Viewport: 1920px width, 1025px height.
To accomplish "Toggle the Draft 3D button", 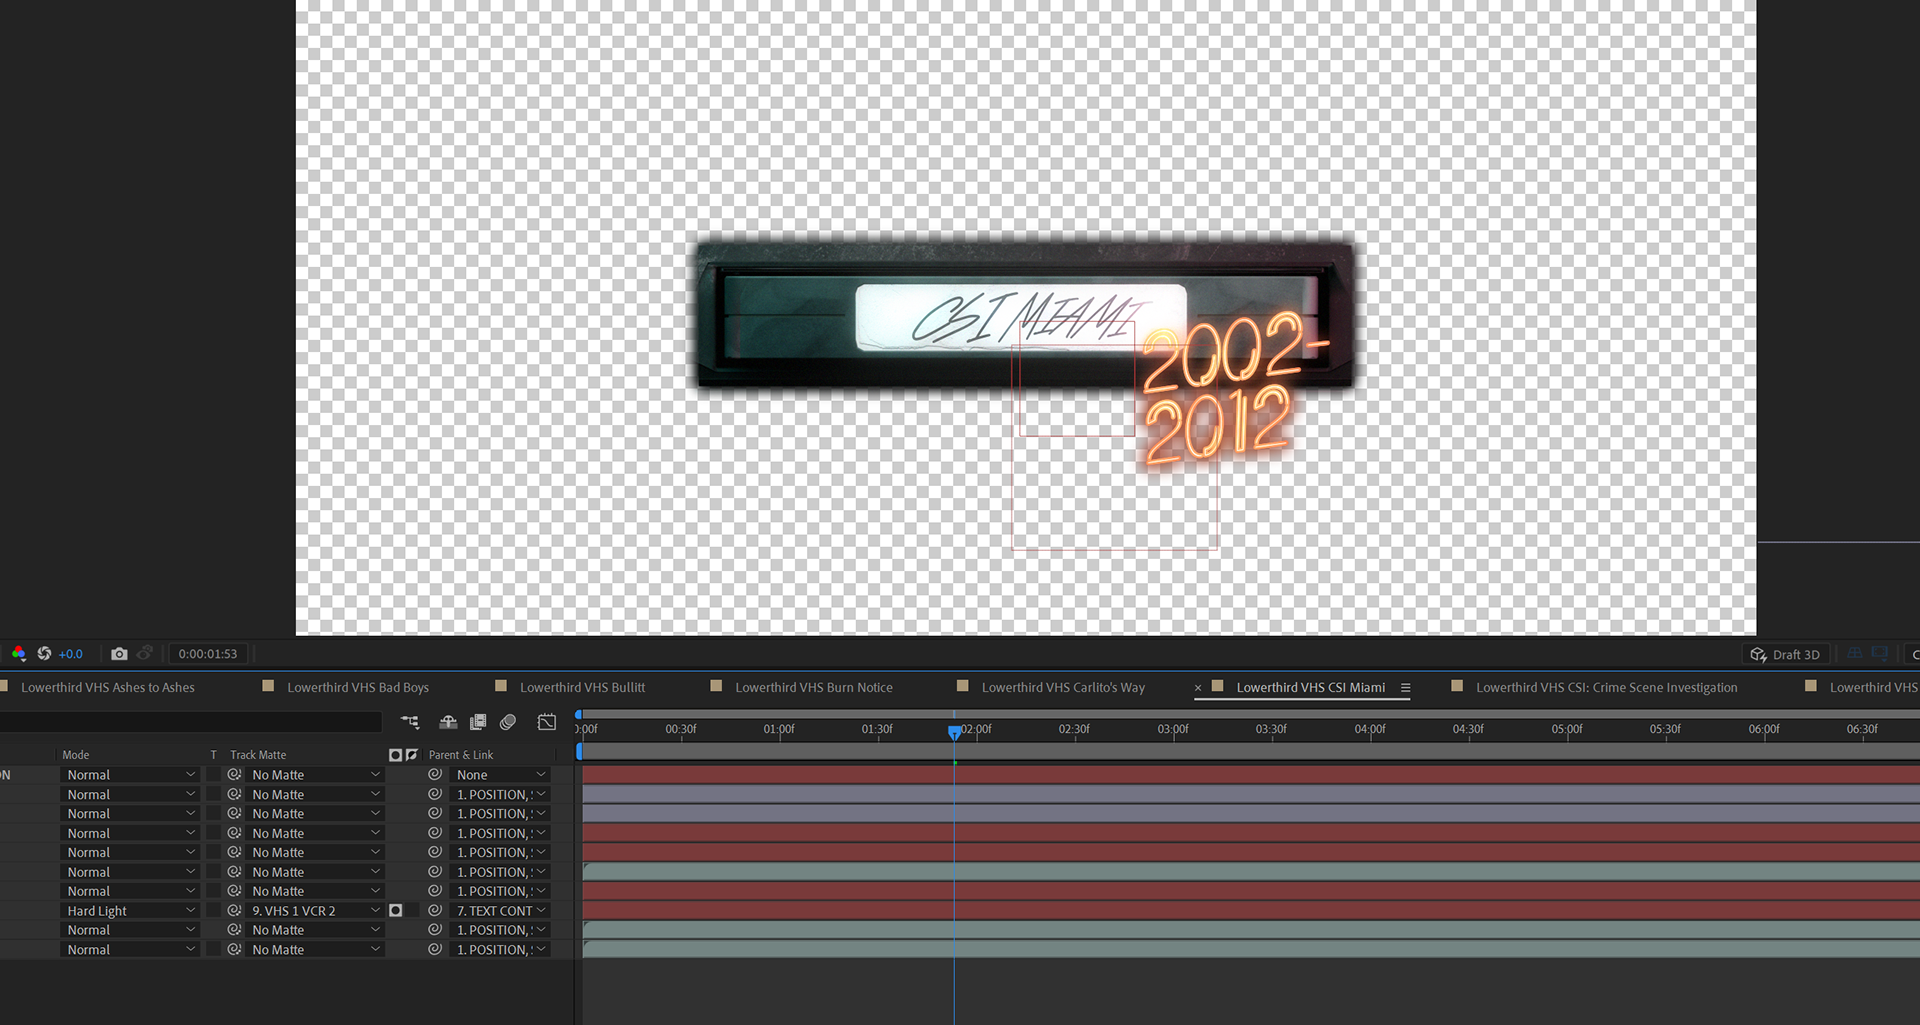I will [x=1786, y=654].
